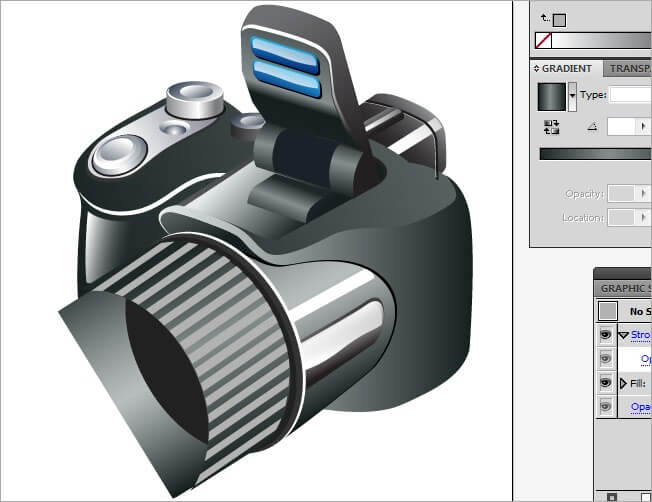The image size is (652, 502).
Task: Collapse the Stroke attribute triangle
Action: click(x=623, y=336)
